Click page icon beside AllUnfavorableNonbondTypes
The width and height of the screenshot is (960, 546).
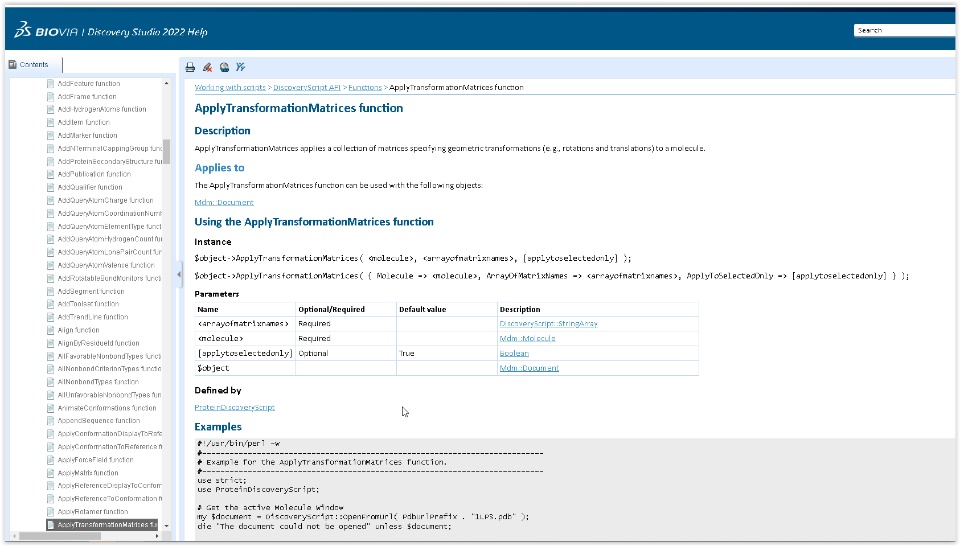coord(51,395)
